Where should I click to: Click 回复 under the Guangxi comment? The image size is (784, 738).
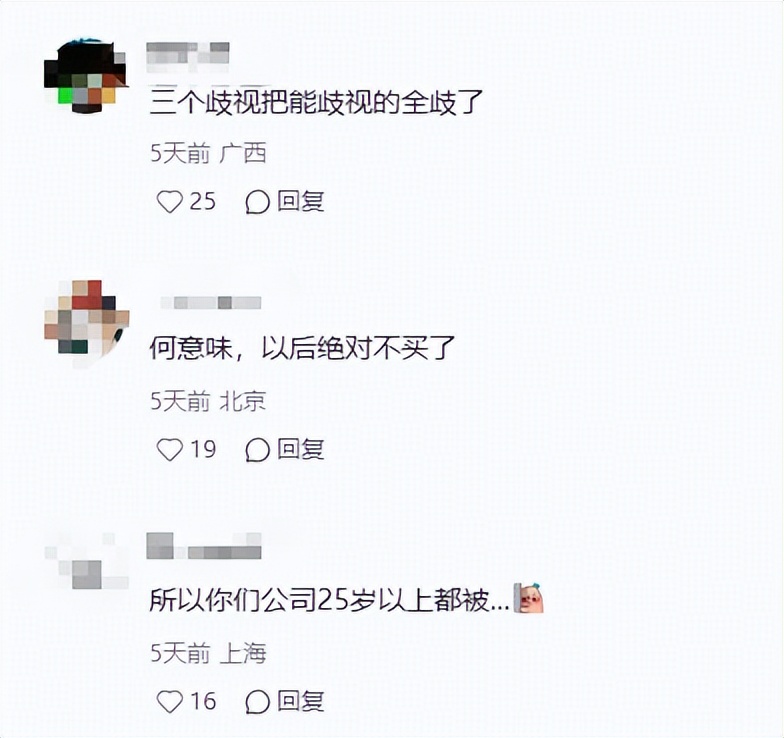coord(300,202)
